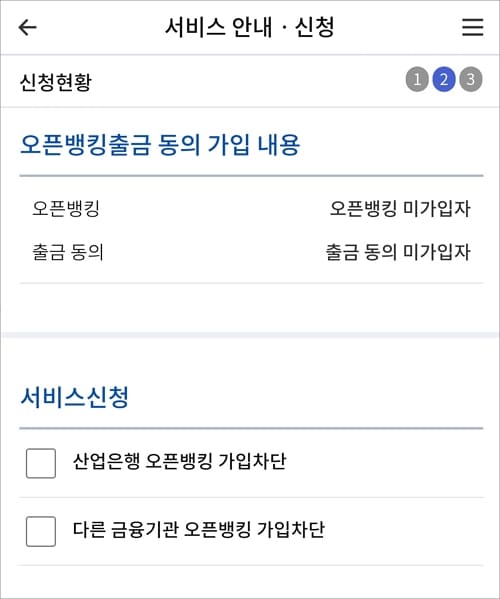Select step 3 circle indicator

pos(471,79)
